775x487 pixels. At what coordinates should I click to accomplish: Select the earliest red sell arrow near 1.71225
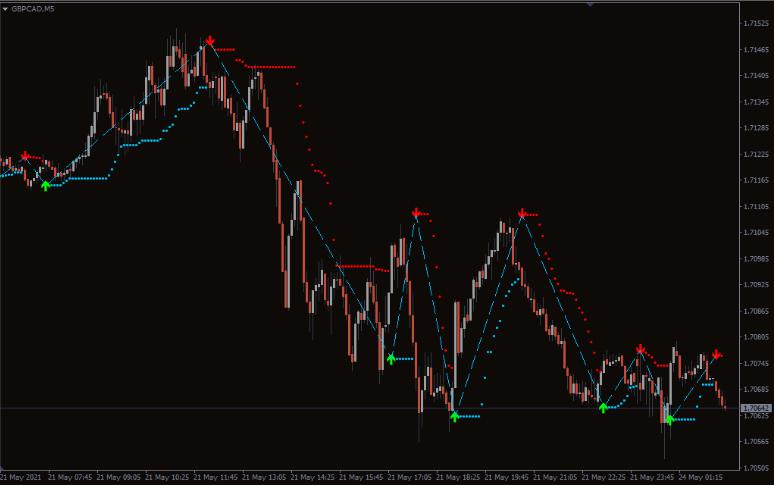(x=25, y=157)
